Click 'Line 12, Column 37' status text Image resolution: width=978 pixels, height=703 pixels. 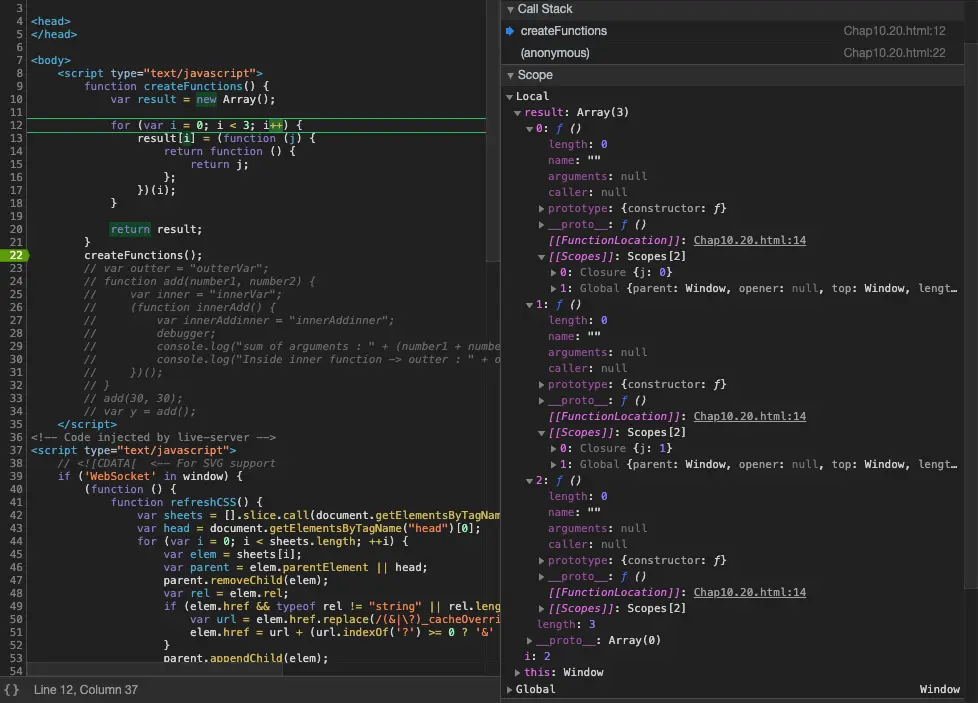pos(85,690)
